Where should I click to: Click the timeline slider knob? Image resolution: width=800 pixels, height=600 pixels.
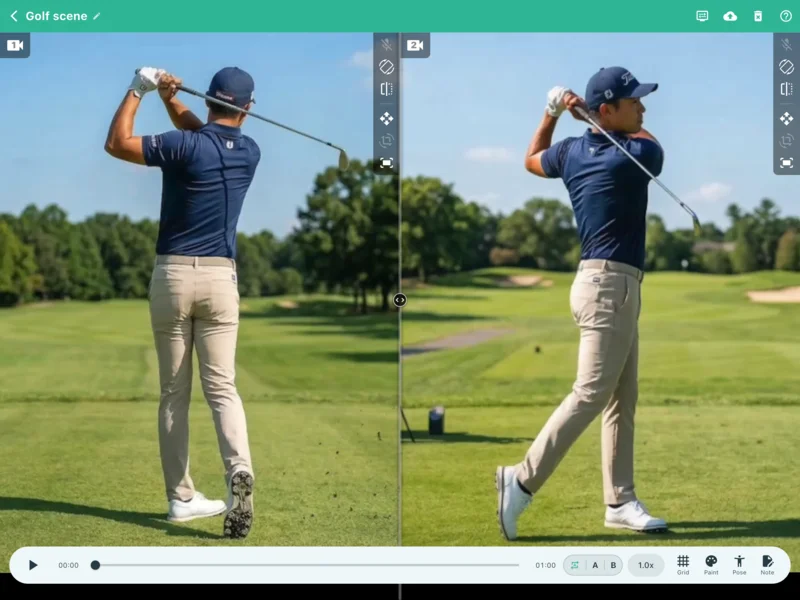(x=95, y=564)
